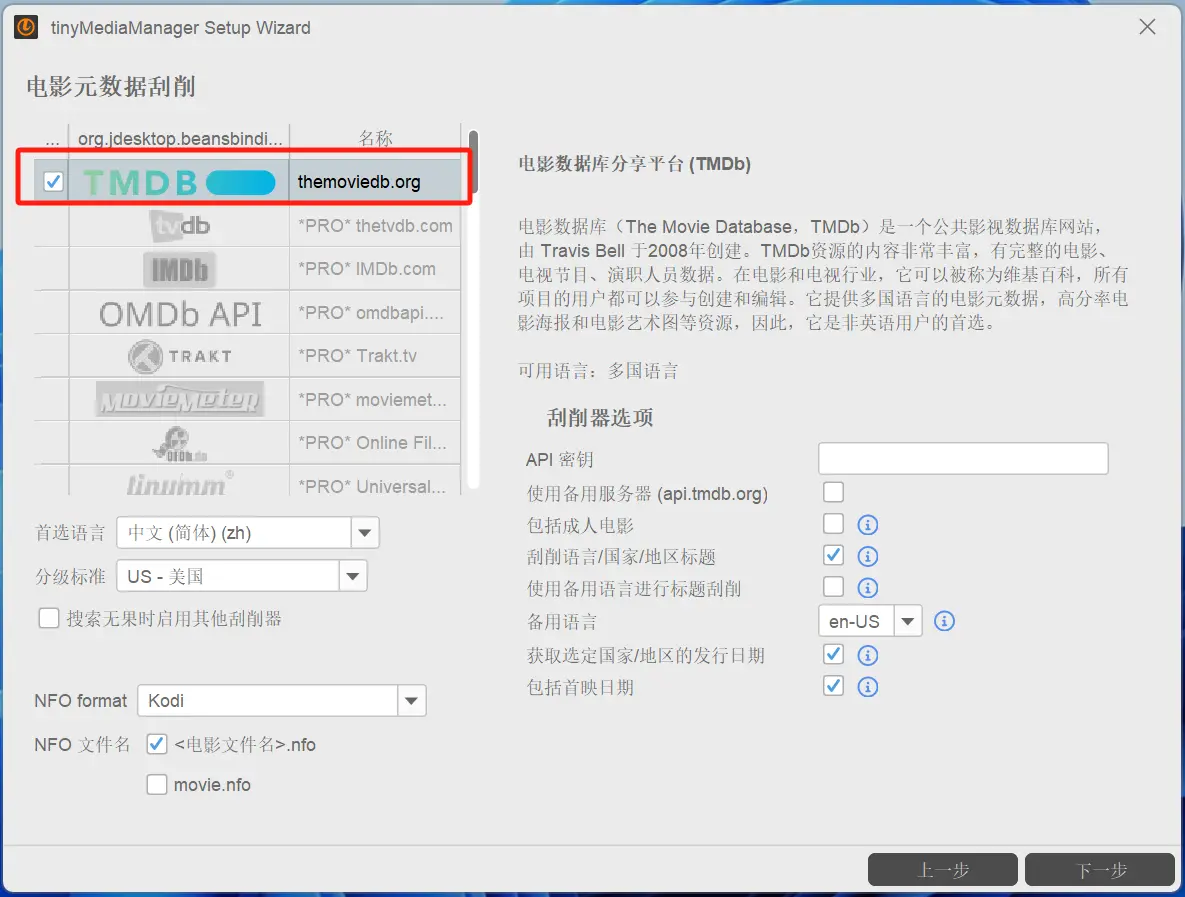The image size is (1185, 897).
Task: Select the IMDb scraper logo
Action: pos(180,268)
